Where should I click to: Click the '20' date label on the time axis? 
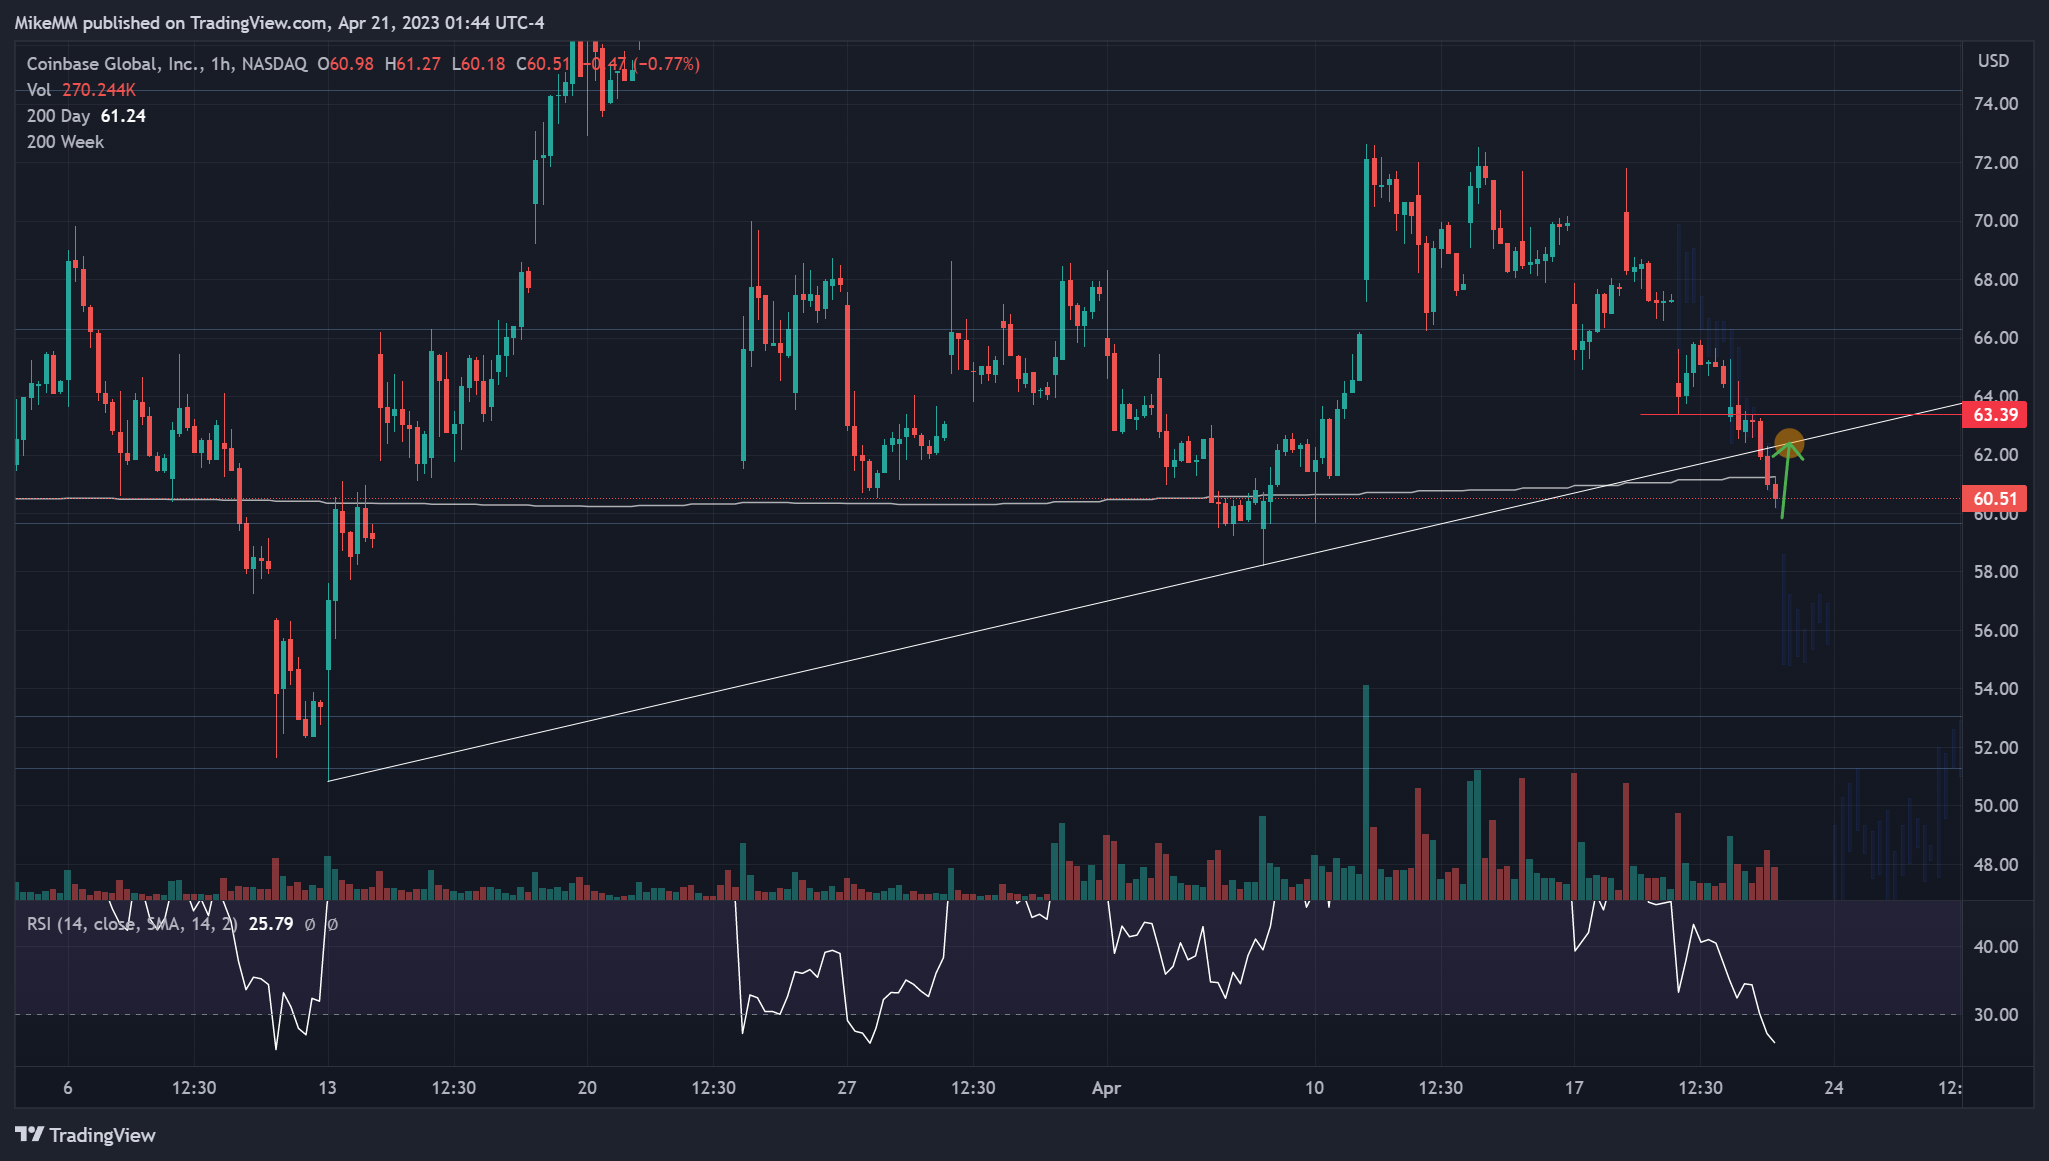(587, 1088)
